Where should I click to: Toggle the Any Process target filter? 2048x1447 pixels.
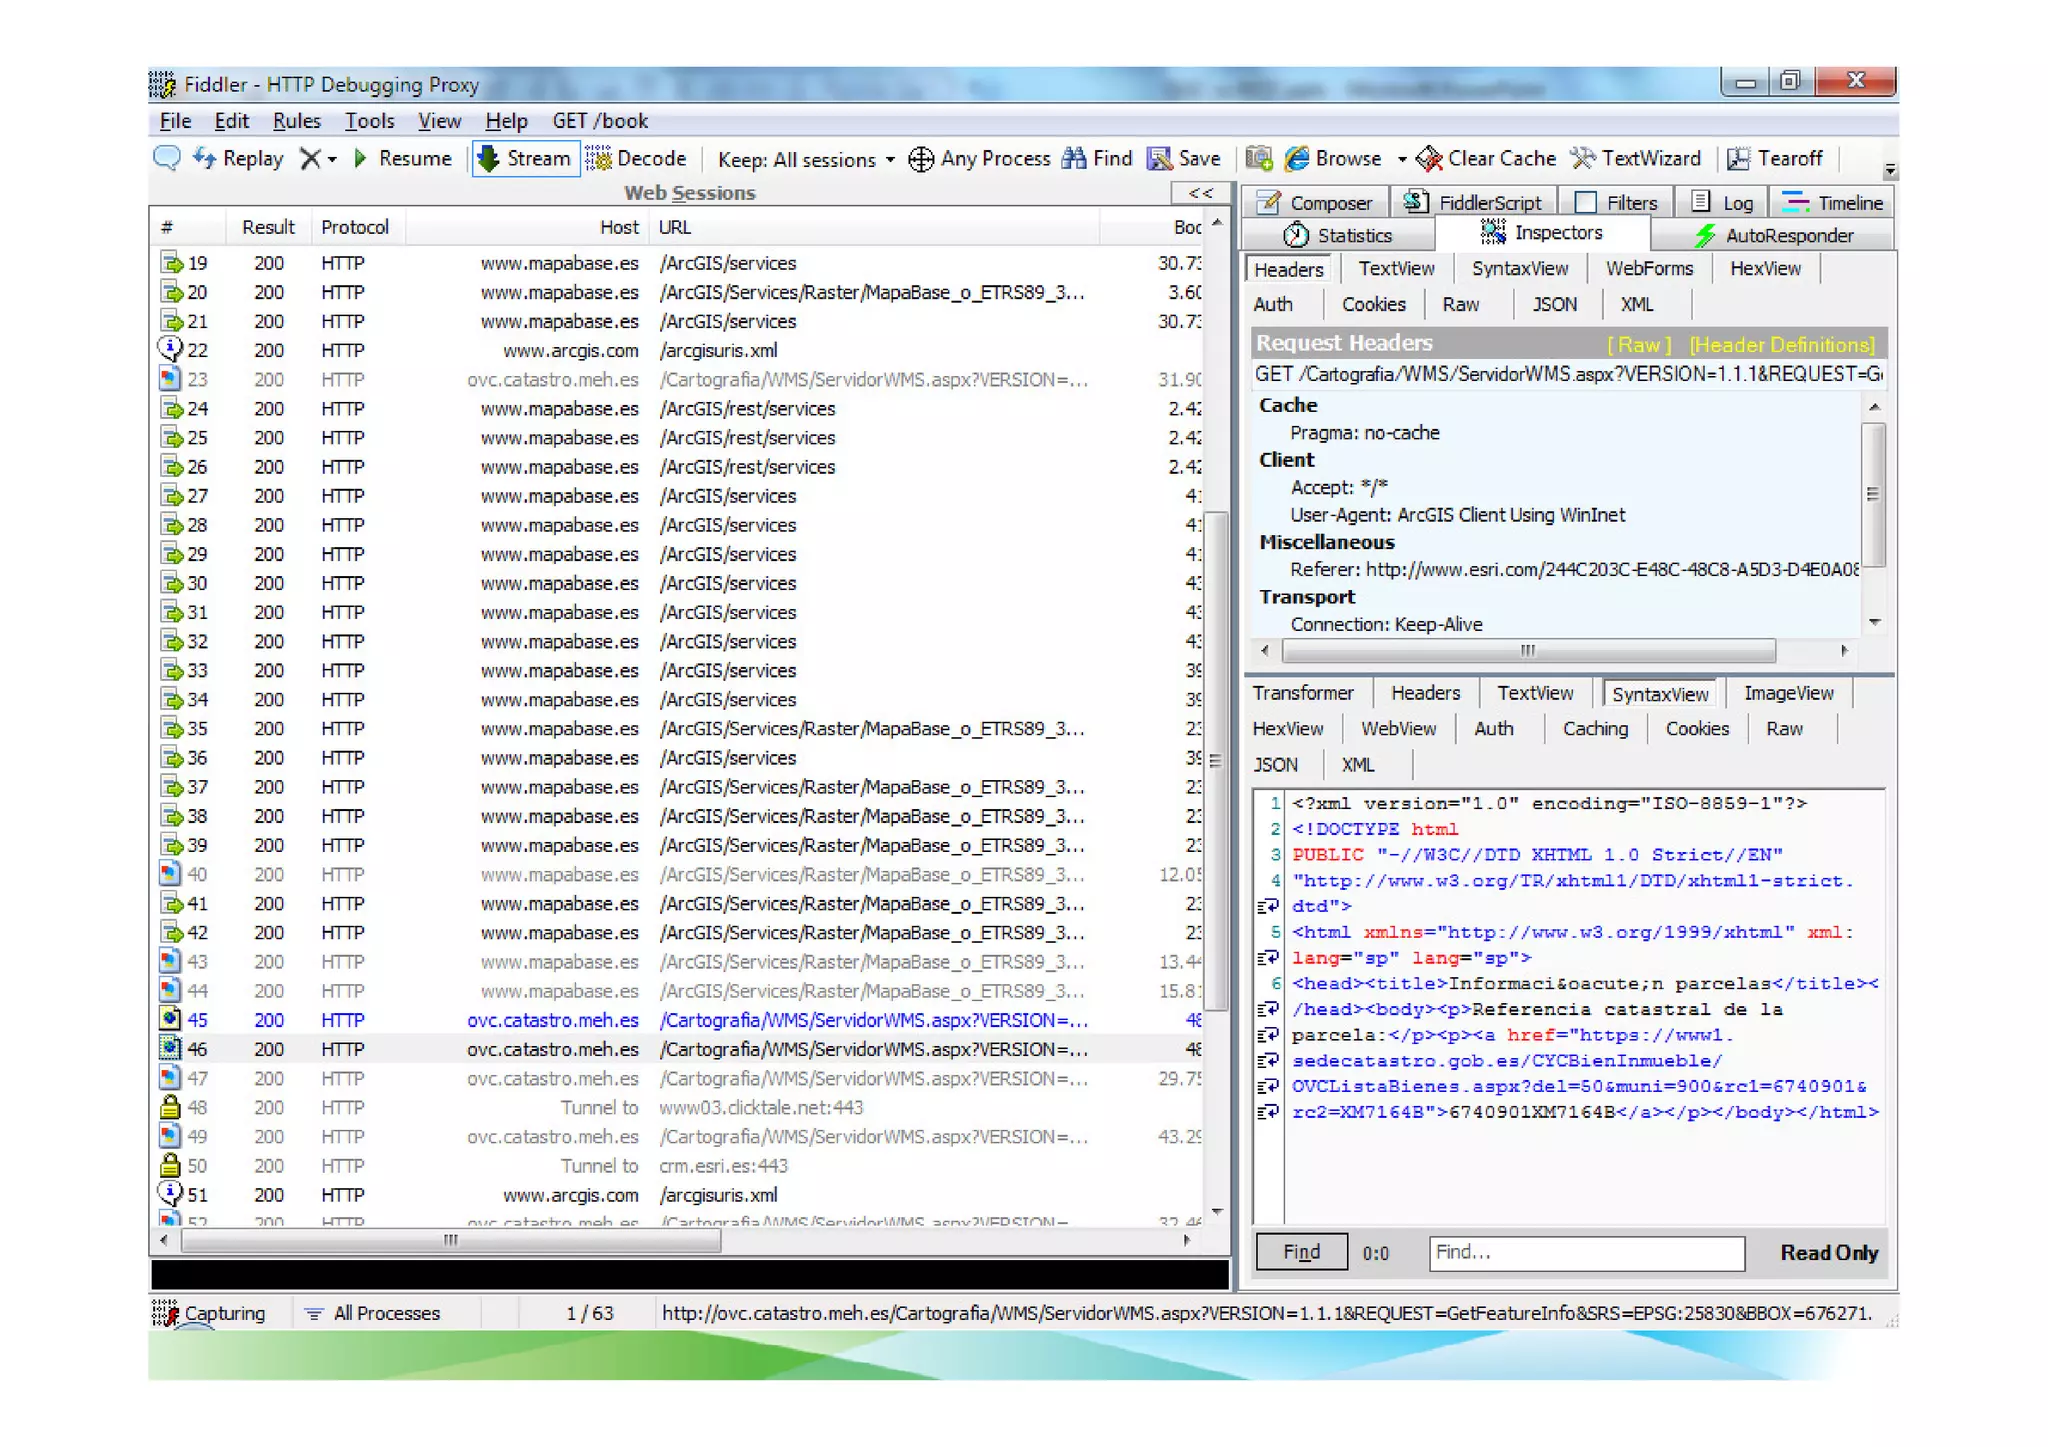(x=979, y=158)
